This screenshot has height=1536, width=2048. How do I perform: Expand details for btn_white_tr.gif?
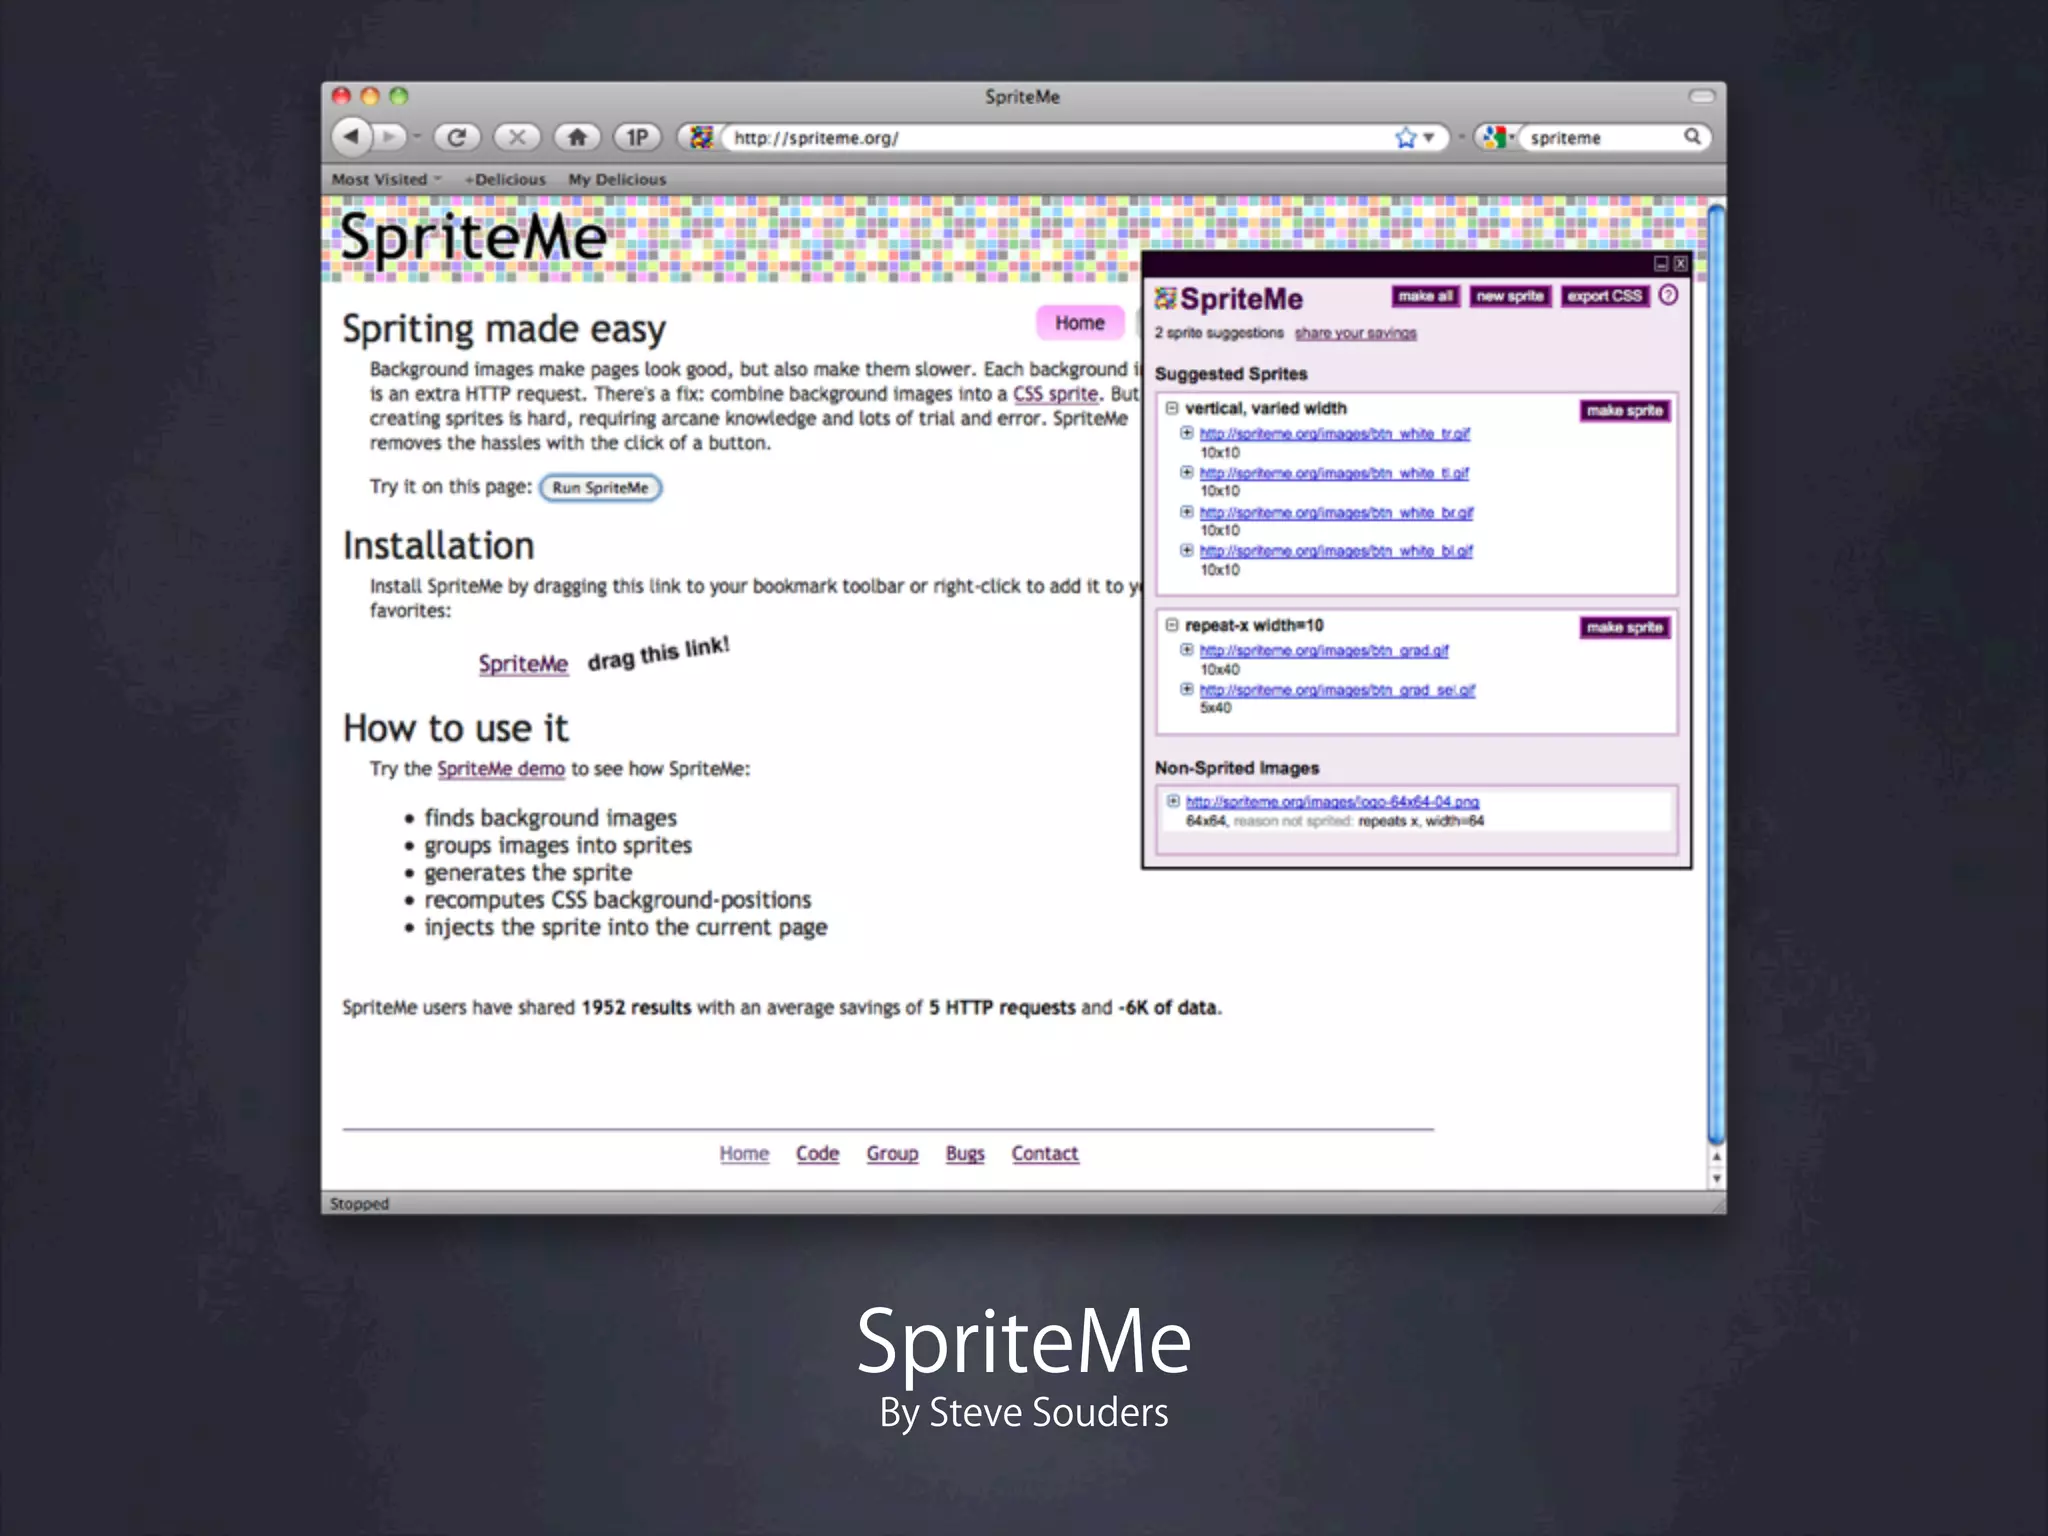[x=1186, y=433]
